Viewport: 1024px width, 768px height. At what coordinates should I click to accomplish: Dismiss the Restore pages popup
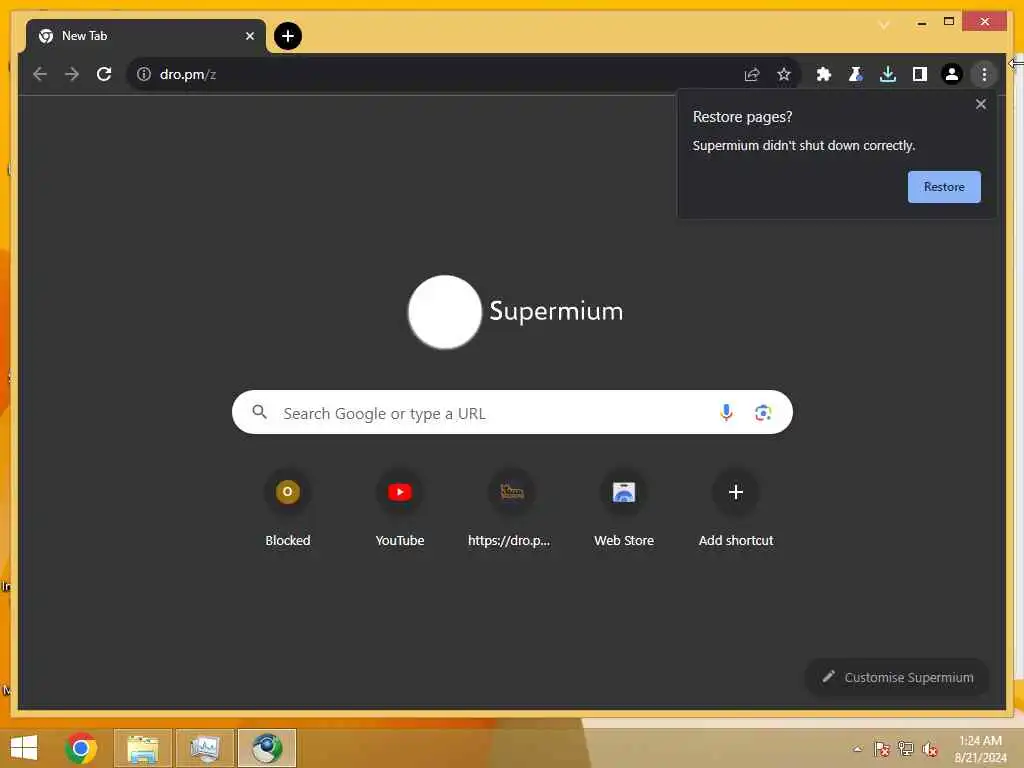click(x=980, y=104)
